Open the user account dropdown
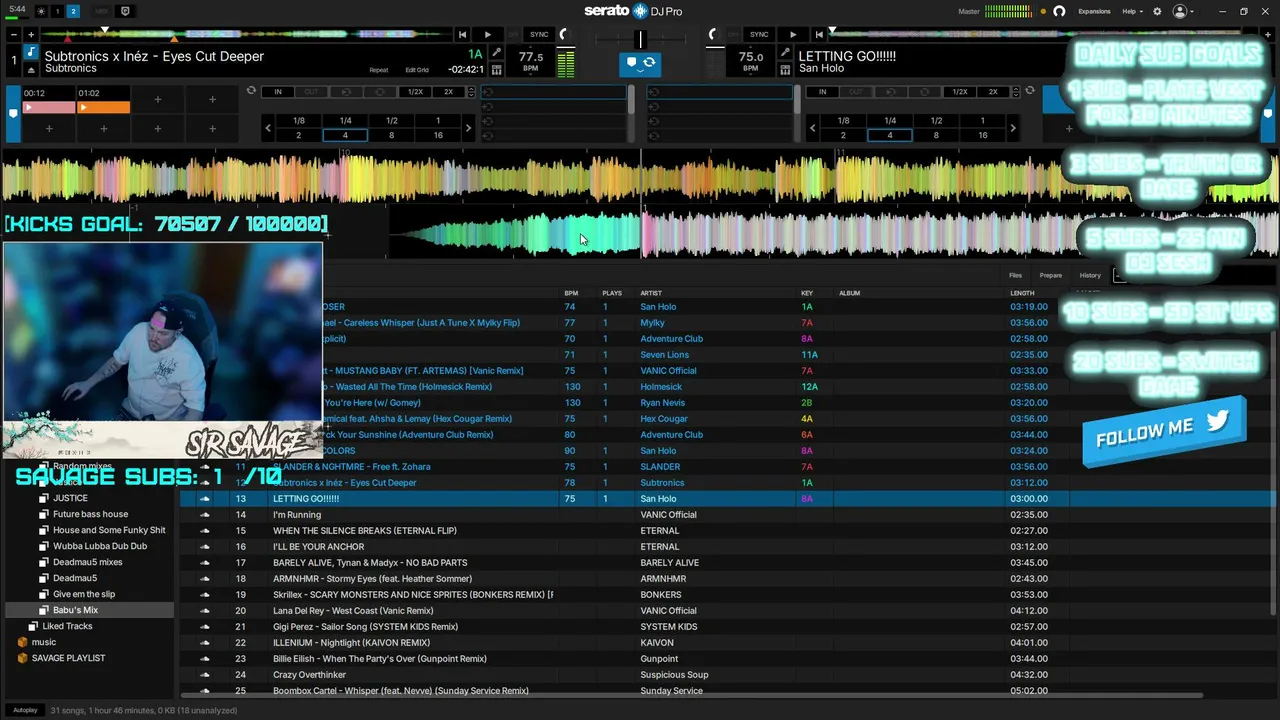This screenshot has height=720, width=1280. [x=1184, y=11]
